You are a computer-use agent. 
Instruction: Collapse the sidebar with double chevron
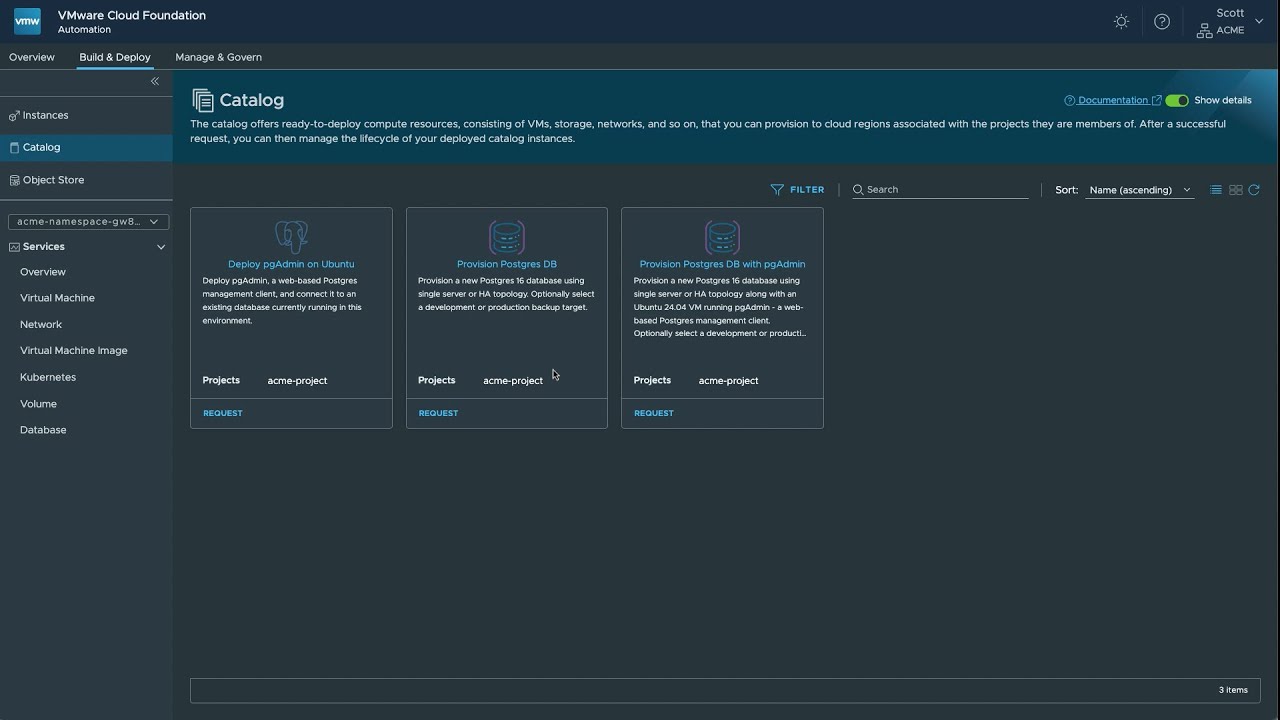(x=155, y=81)
